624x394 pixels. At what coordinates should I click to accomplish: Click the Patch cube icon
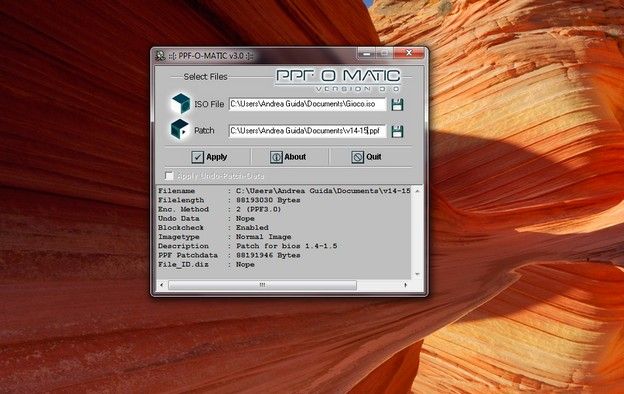pos(179,129)
